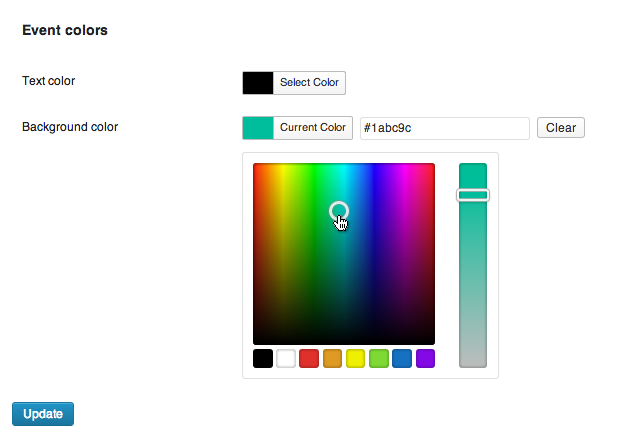Click the Event colors heading
626x445 pixels.
click(65, 31)
